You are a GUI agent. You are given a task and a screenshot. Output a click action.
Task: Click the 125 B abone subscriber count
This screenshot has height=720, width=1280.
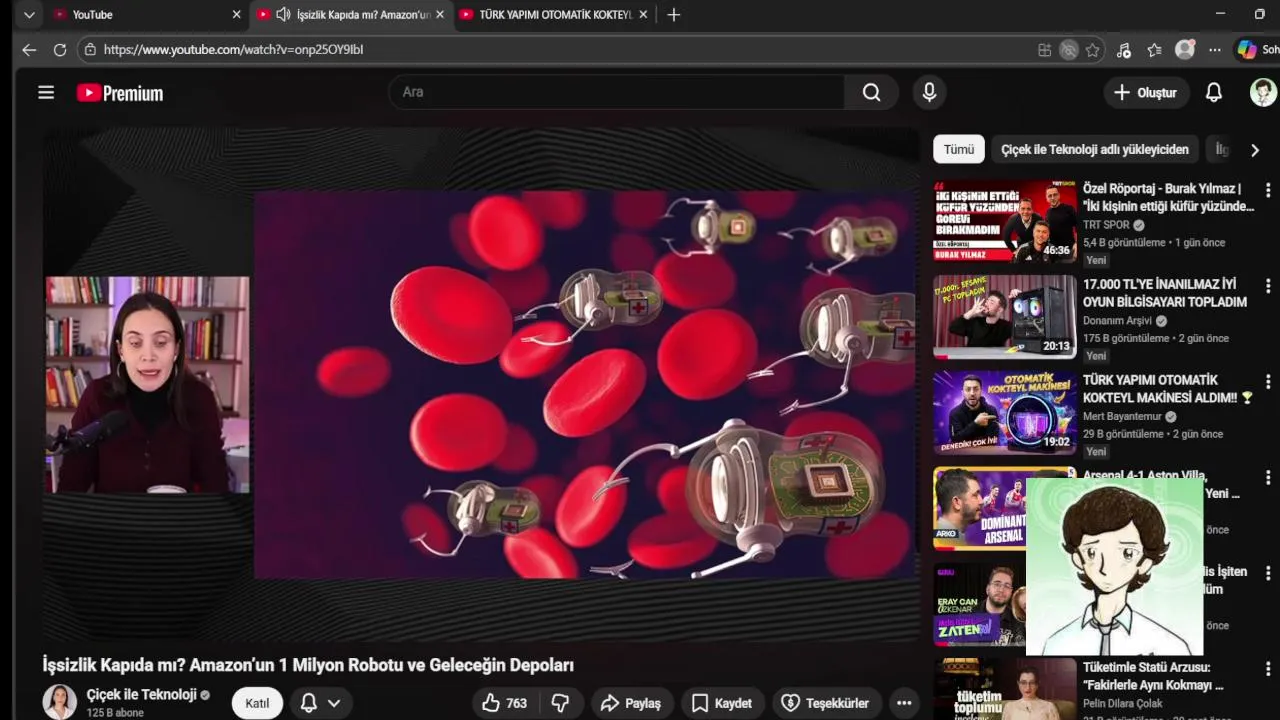click(x=115, y=713)
